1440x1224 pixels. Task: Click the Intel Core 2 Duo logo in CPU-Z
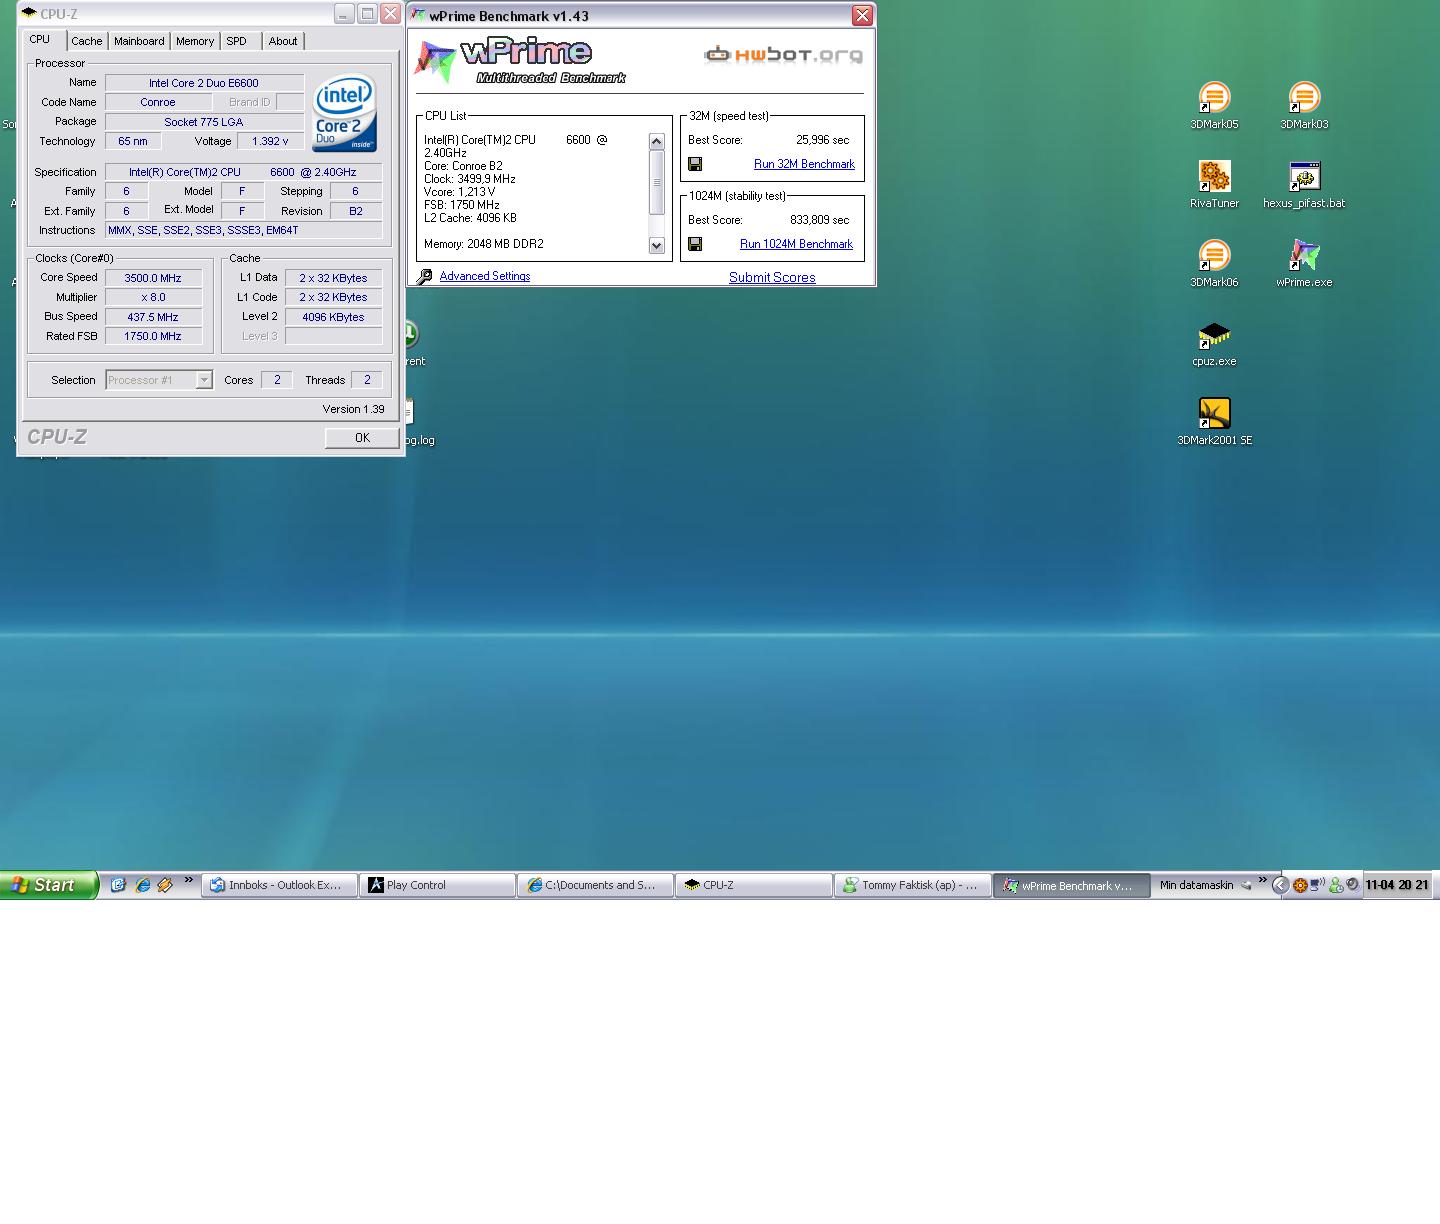click(344, 112)
